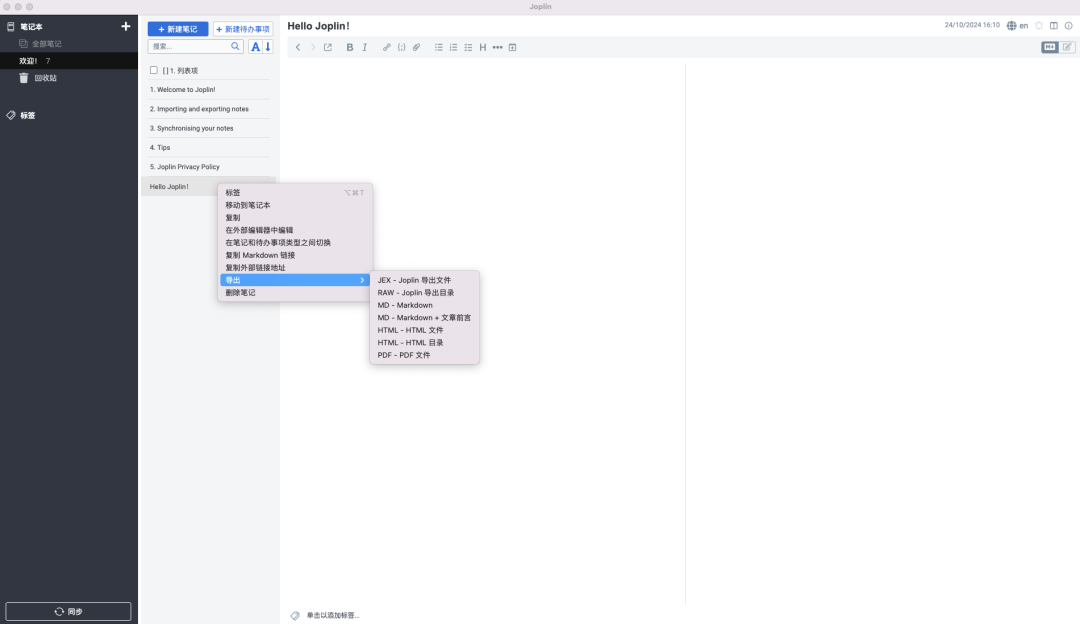
Task: Export as MD - Markdown + 文章前言
Action: (424, 318)
